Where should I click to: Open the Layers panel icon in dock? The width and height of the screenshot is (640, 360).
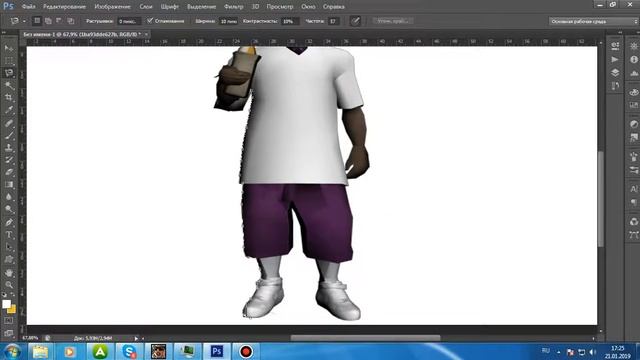tap(615, 73)
